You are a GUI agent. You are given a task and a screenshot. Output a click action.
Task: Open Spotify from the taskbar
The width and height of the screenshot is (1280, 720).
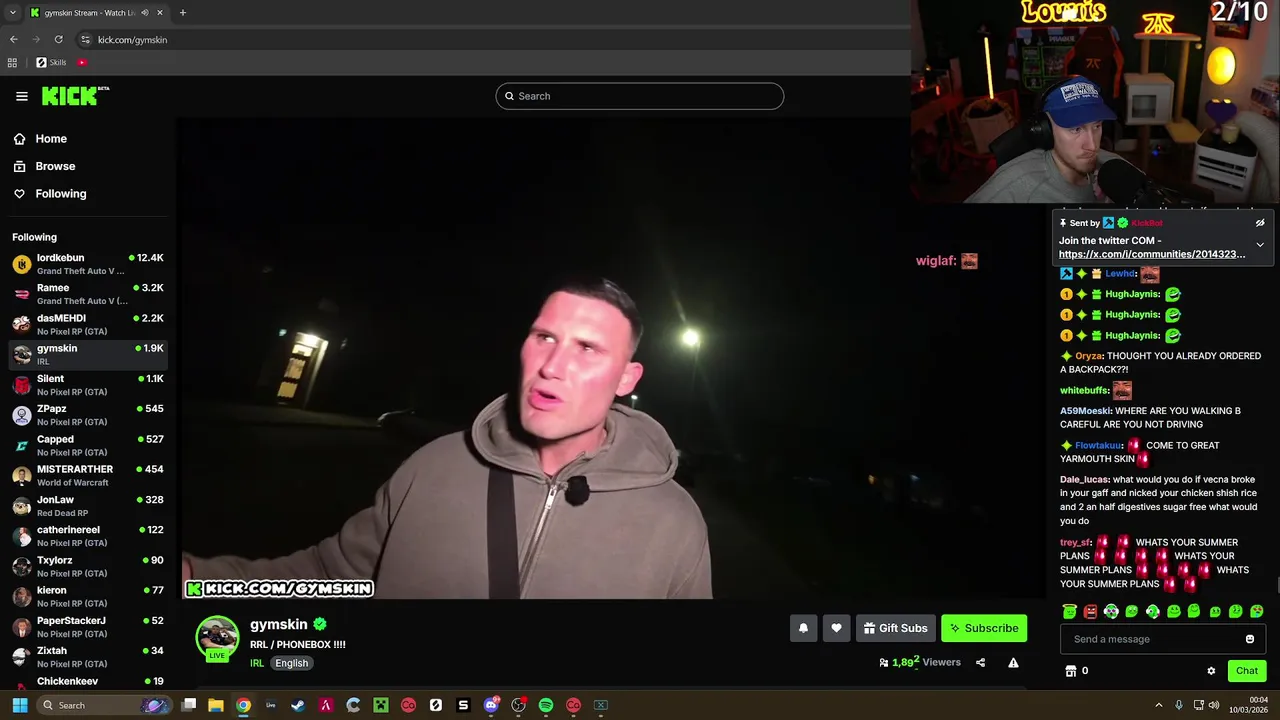tap(546, 705)
